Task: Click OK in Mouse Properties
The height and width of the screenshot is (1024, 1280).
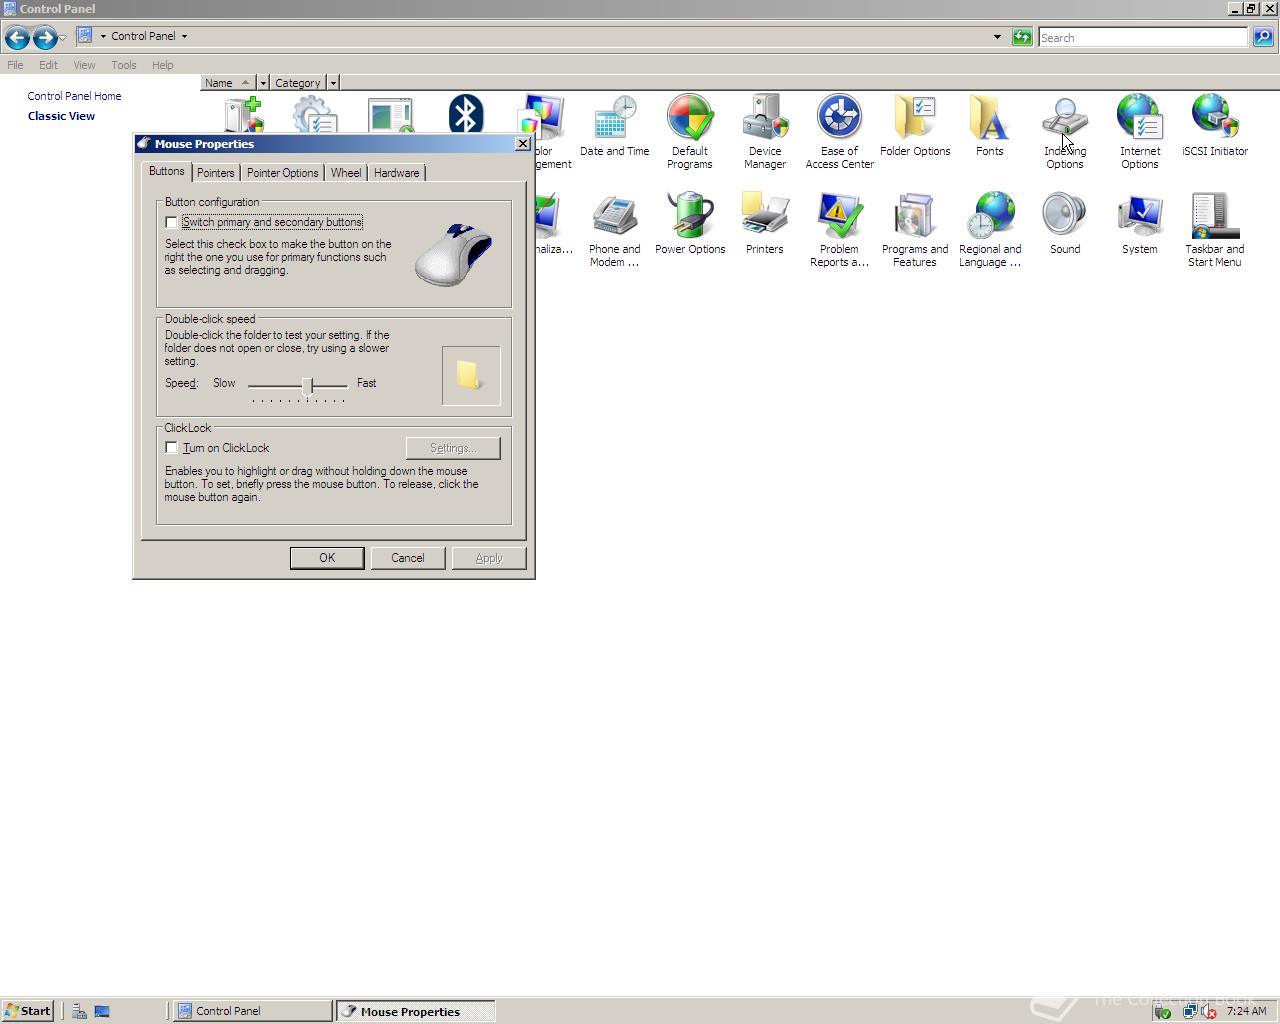Action: click(x=327, y=558)
